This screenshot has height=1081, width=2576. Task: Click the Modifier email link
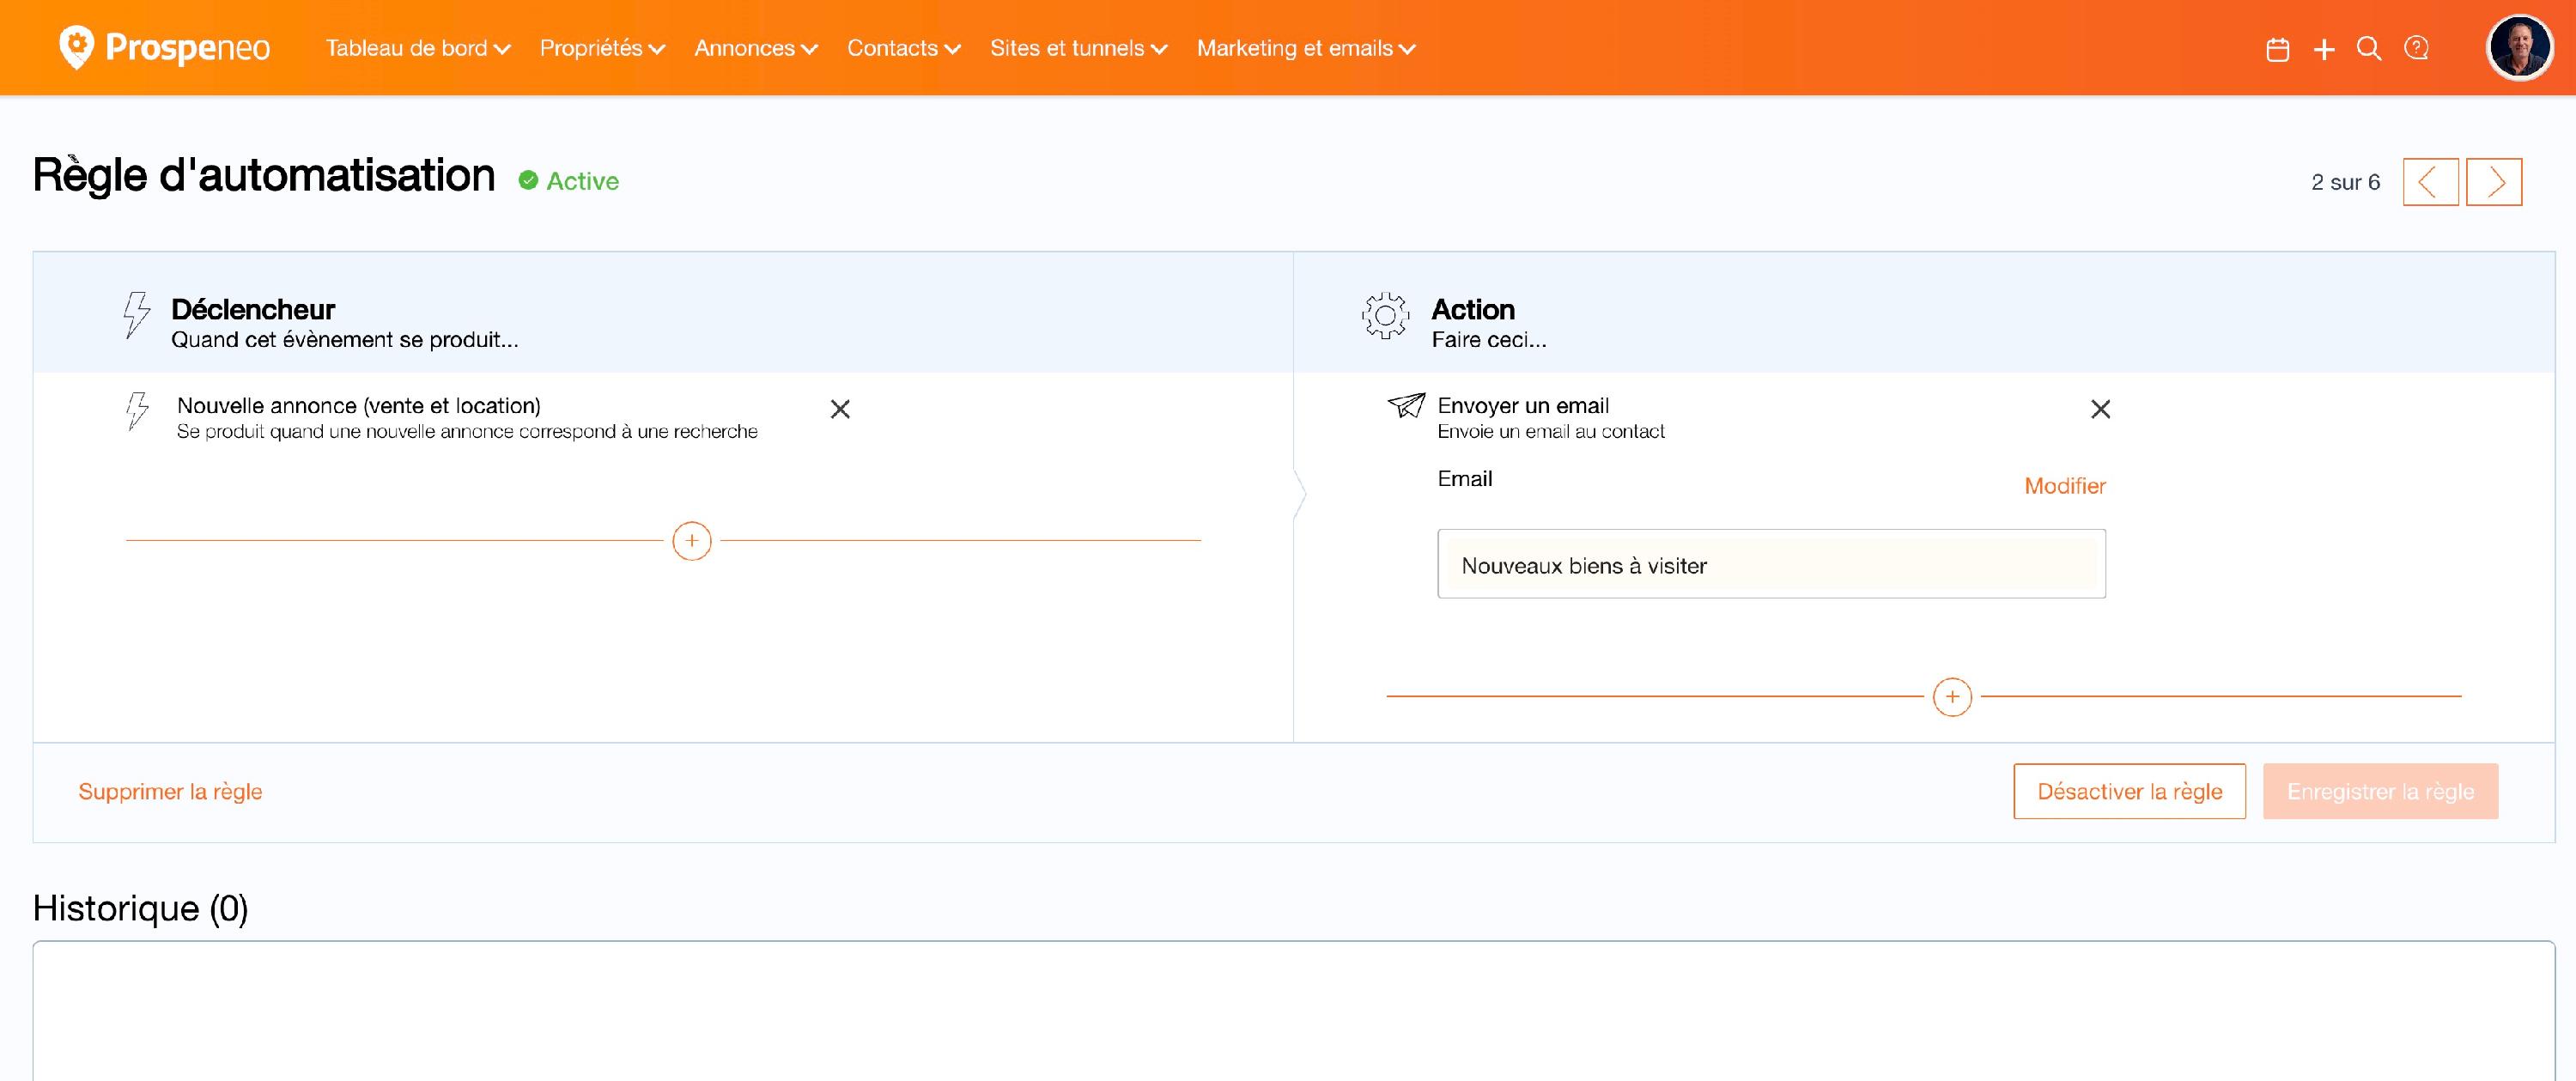point(2065,486)
